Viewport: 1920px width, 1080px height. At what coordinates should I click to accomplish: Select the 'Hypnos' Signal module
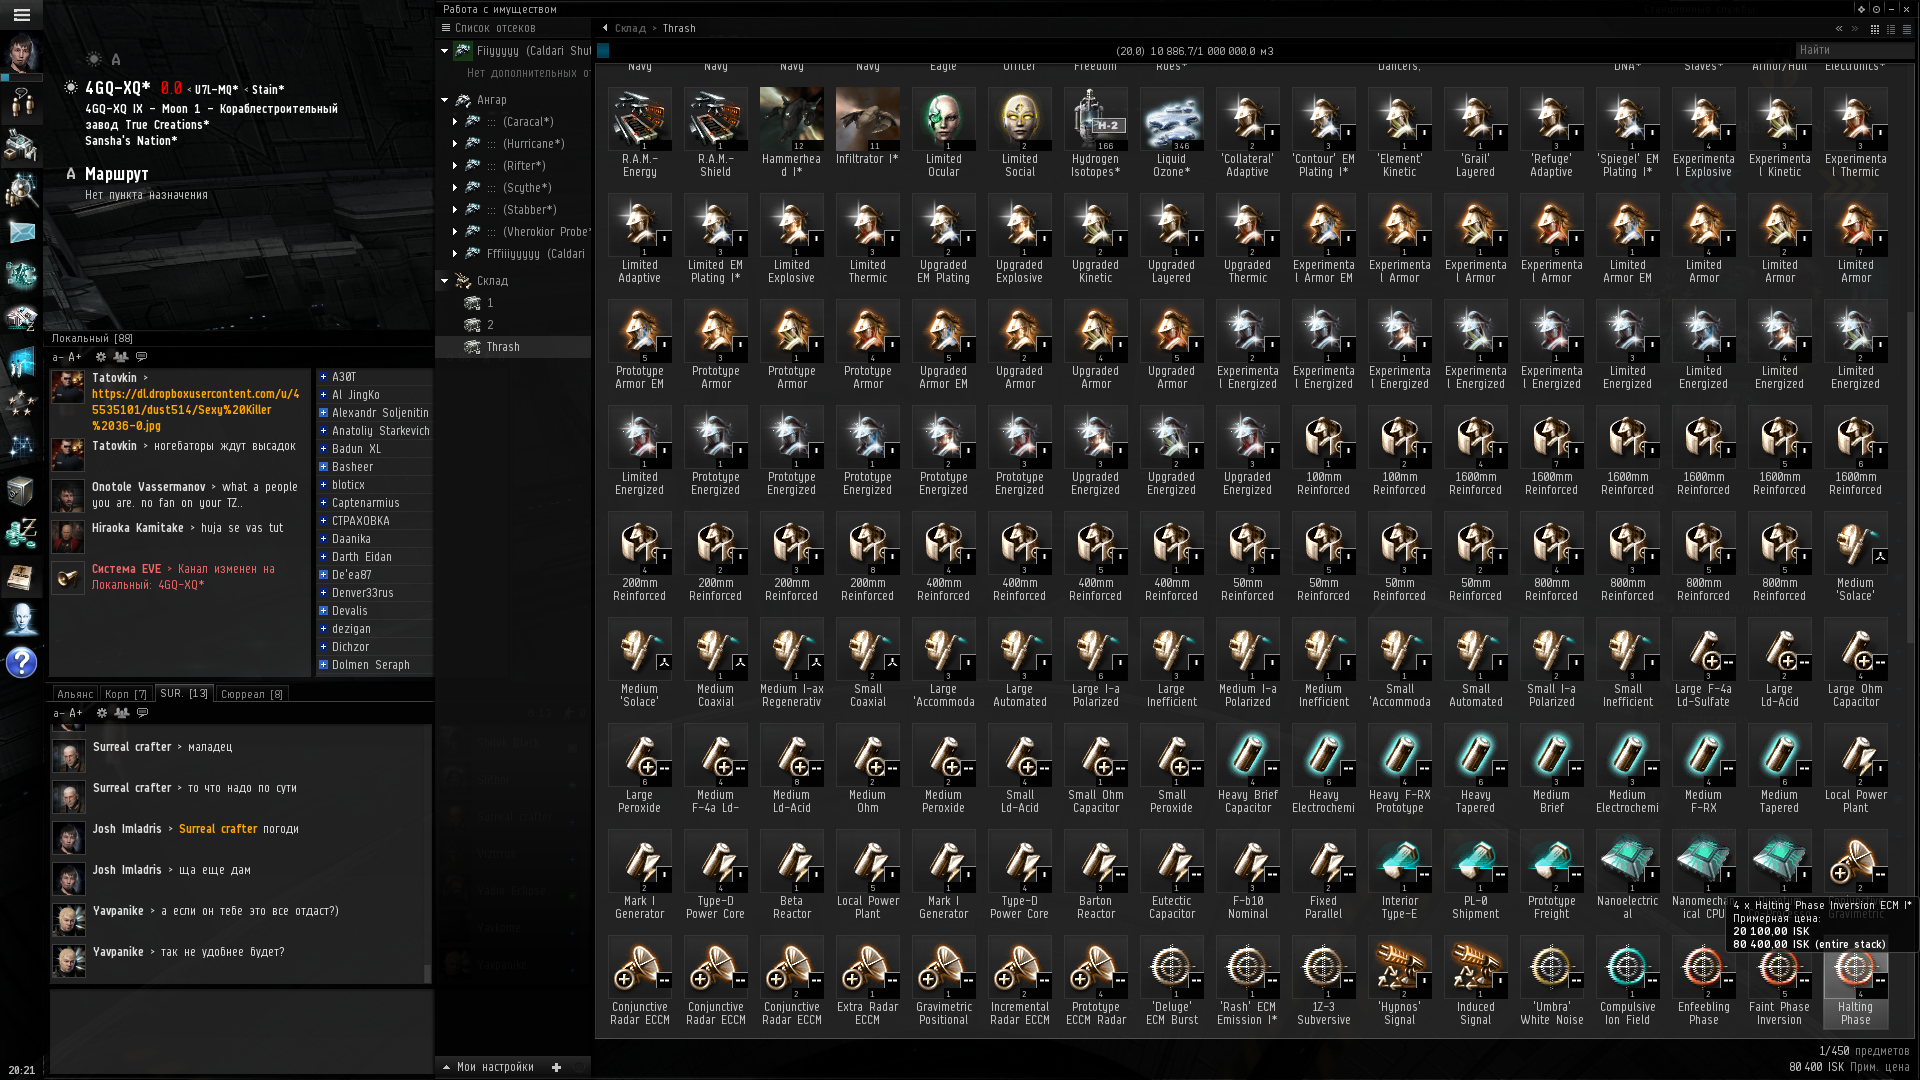click(1399, 981)
